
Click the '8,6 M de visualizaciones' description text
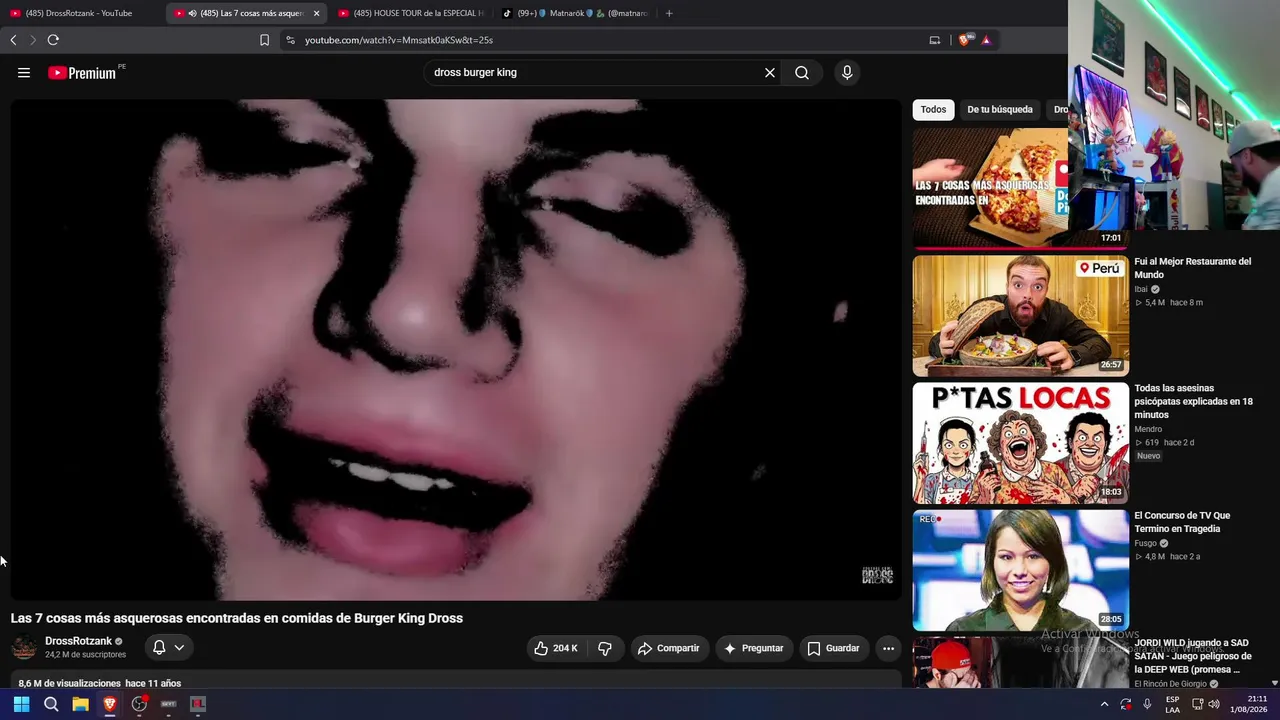[x=68, y=683]
